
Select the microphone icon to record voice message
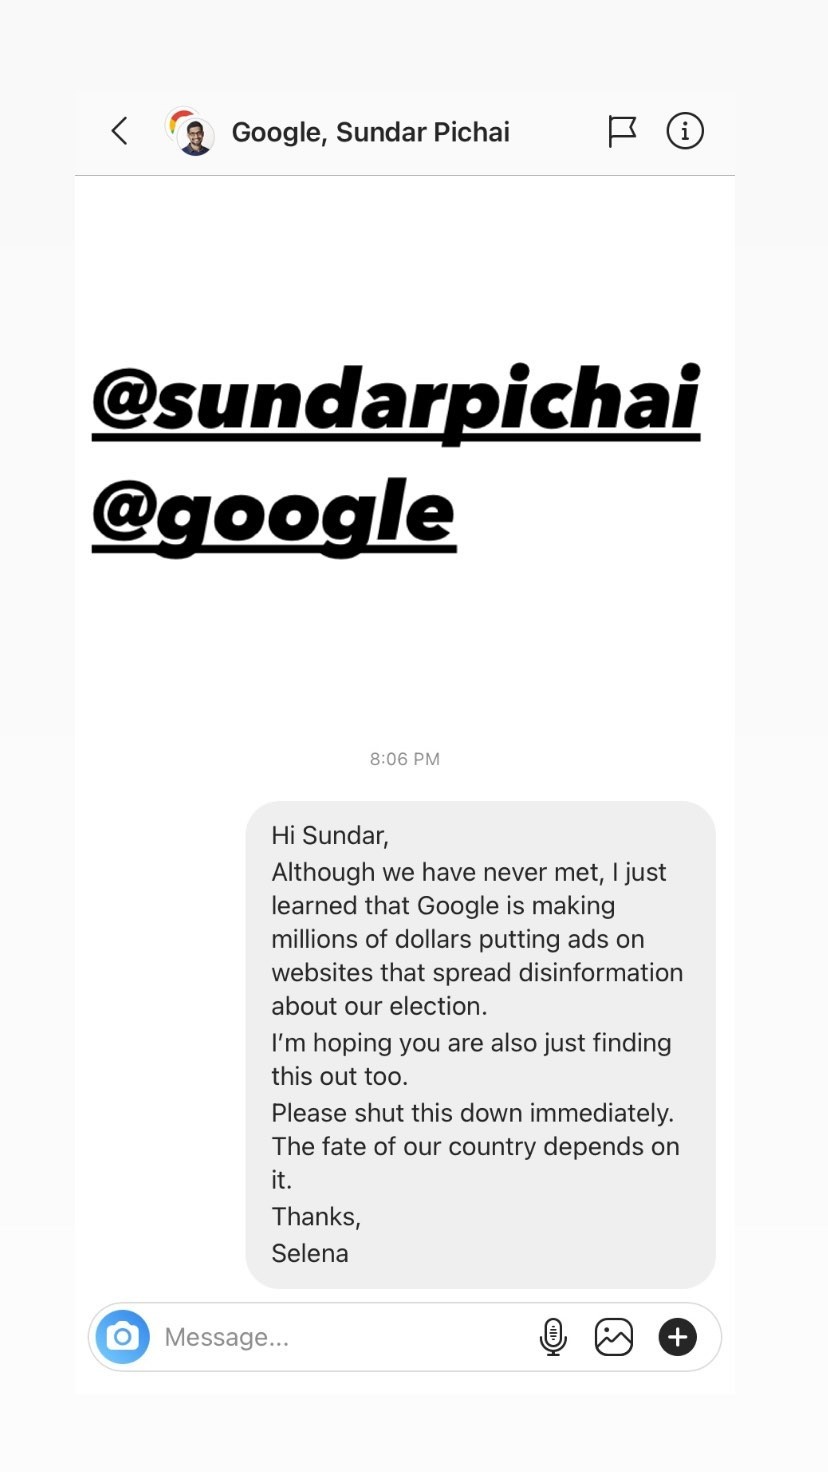(554, 1337)
